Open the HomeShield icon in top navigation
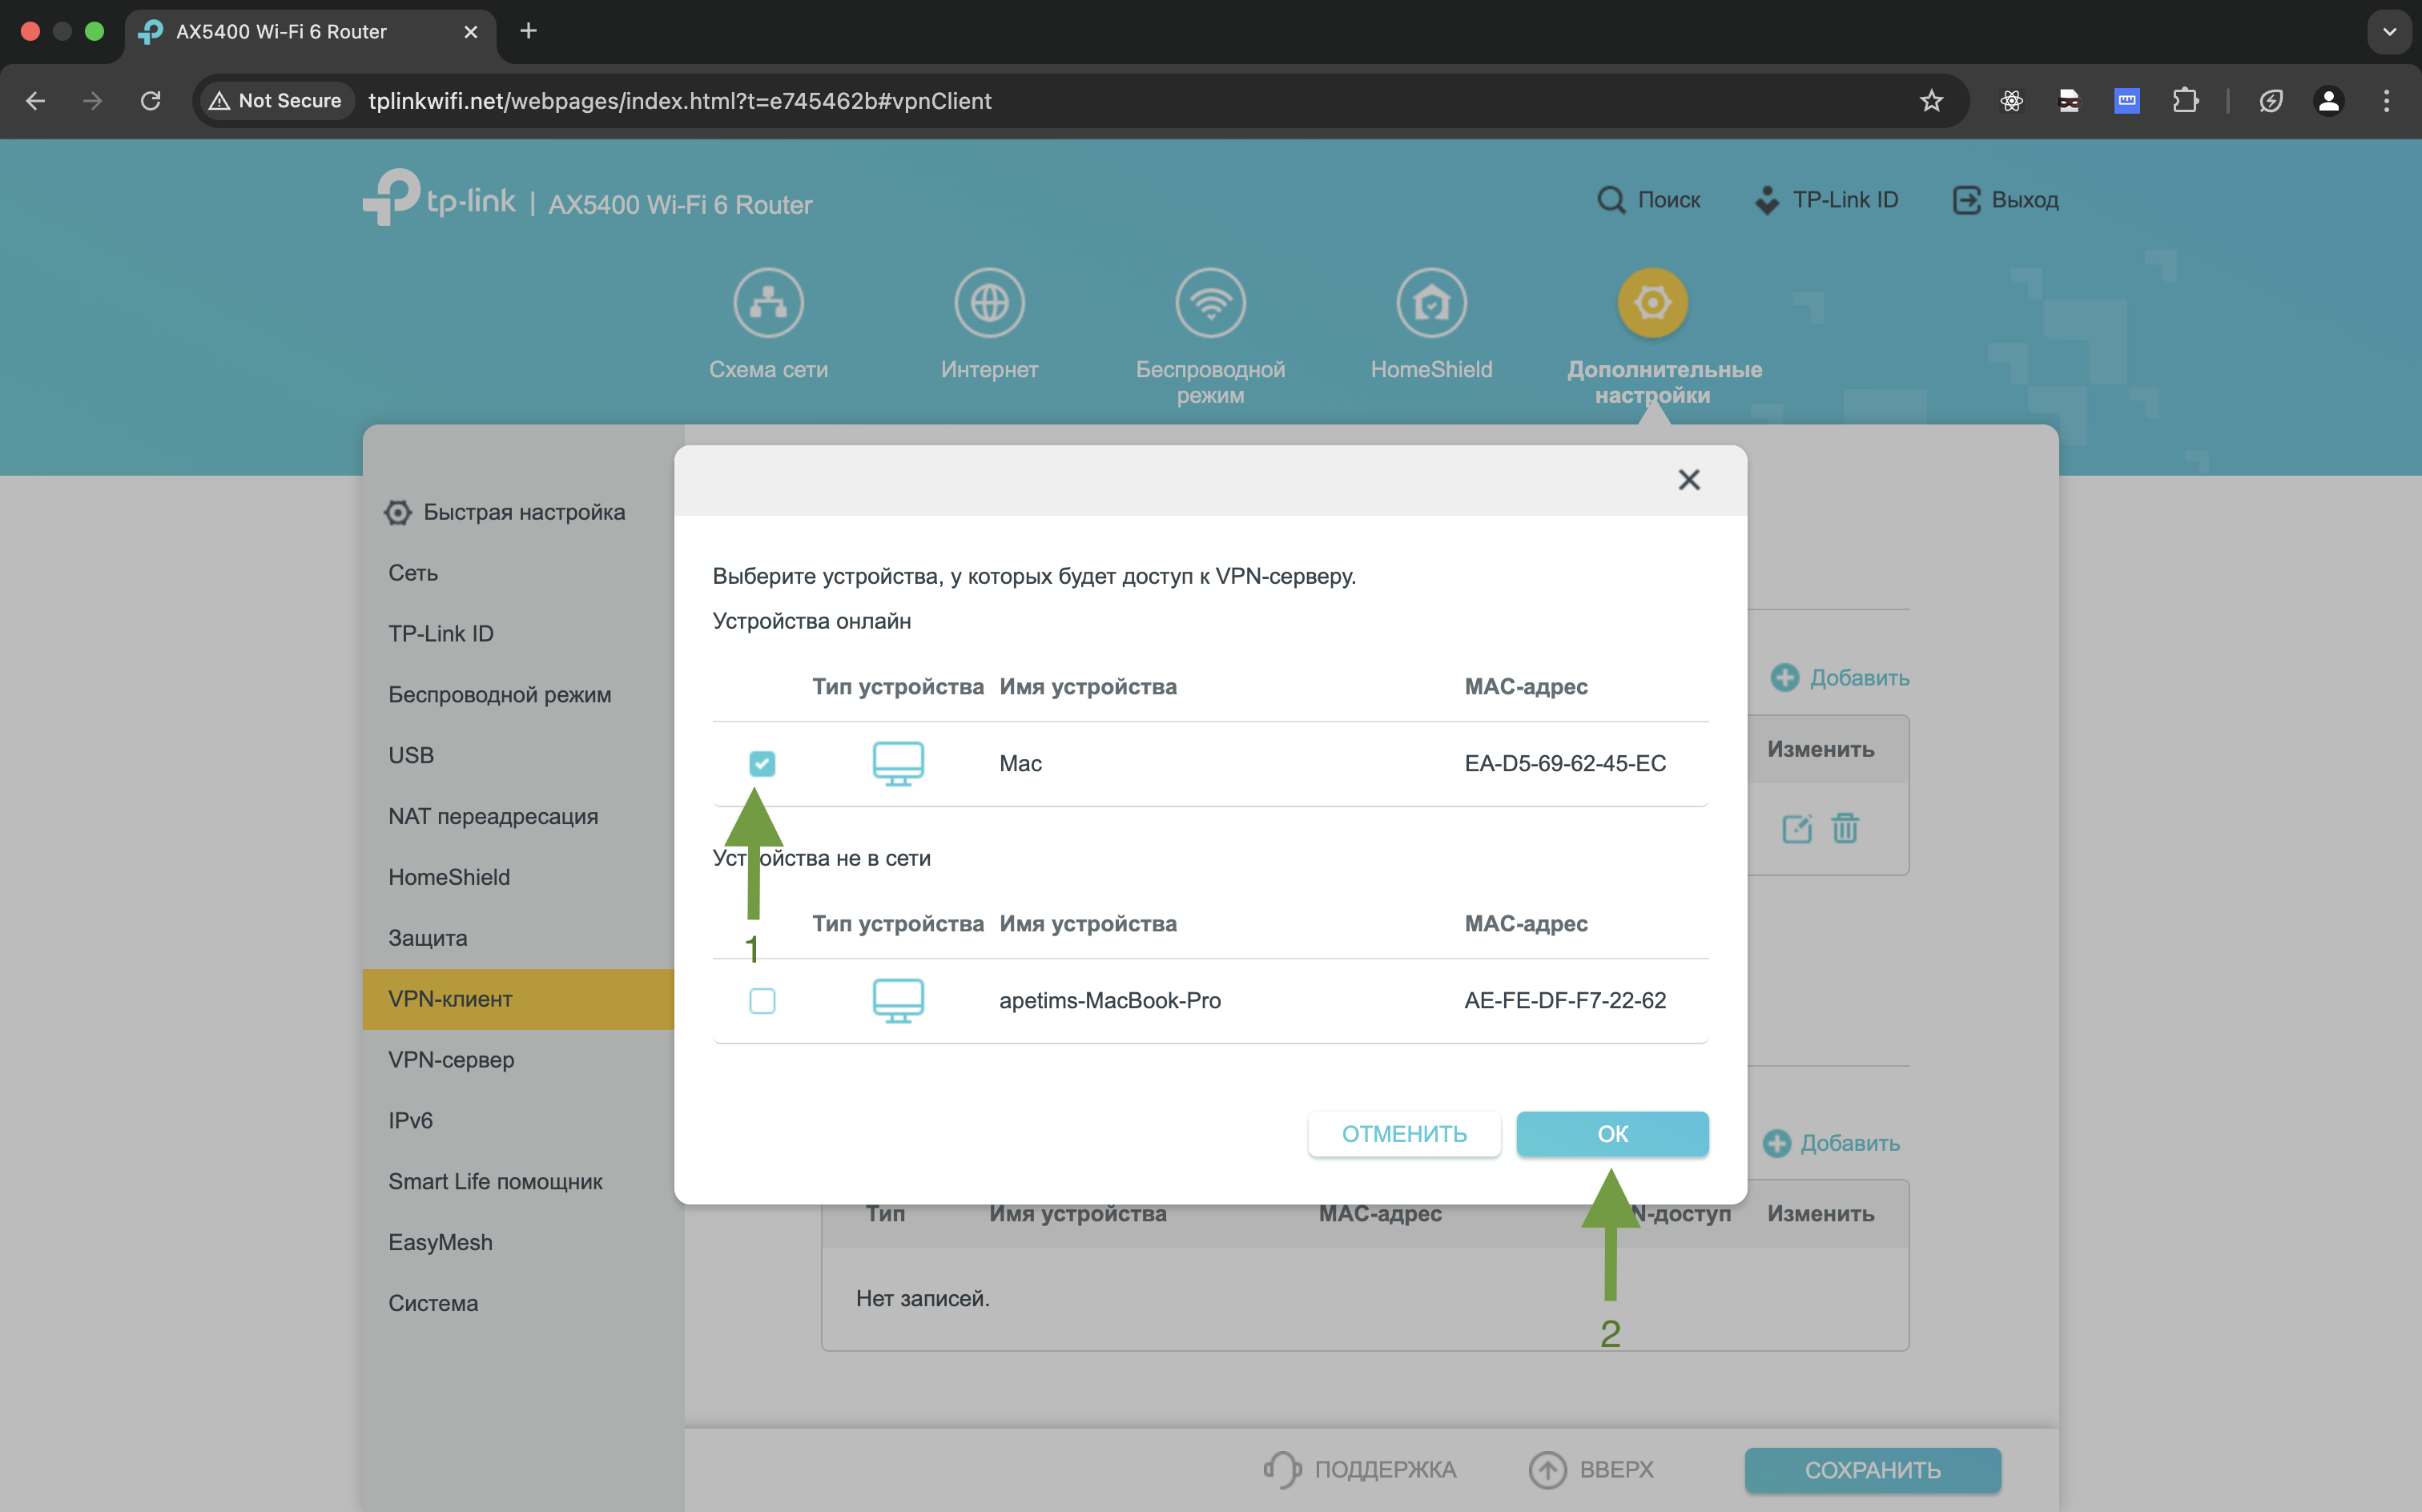This screenshot has width=2422, height=1512. point(1431,303)
